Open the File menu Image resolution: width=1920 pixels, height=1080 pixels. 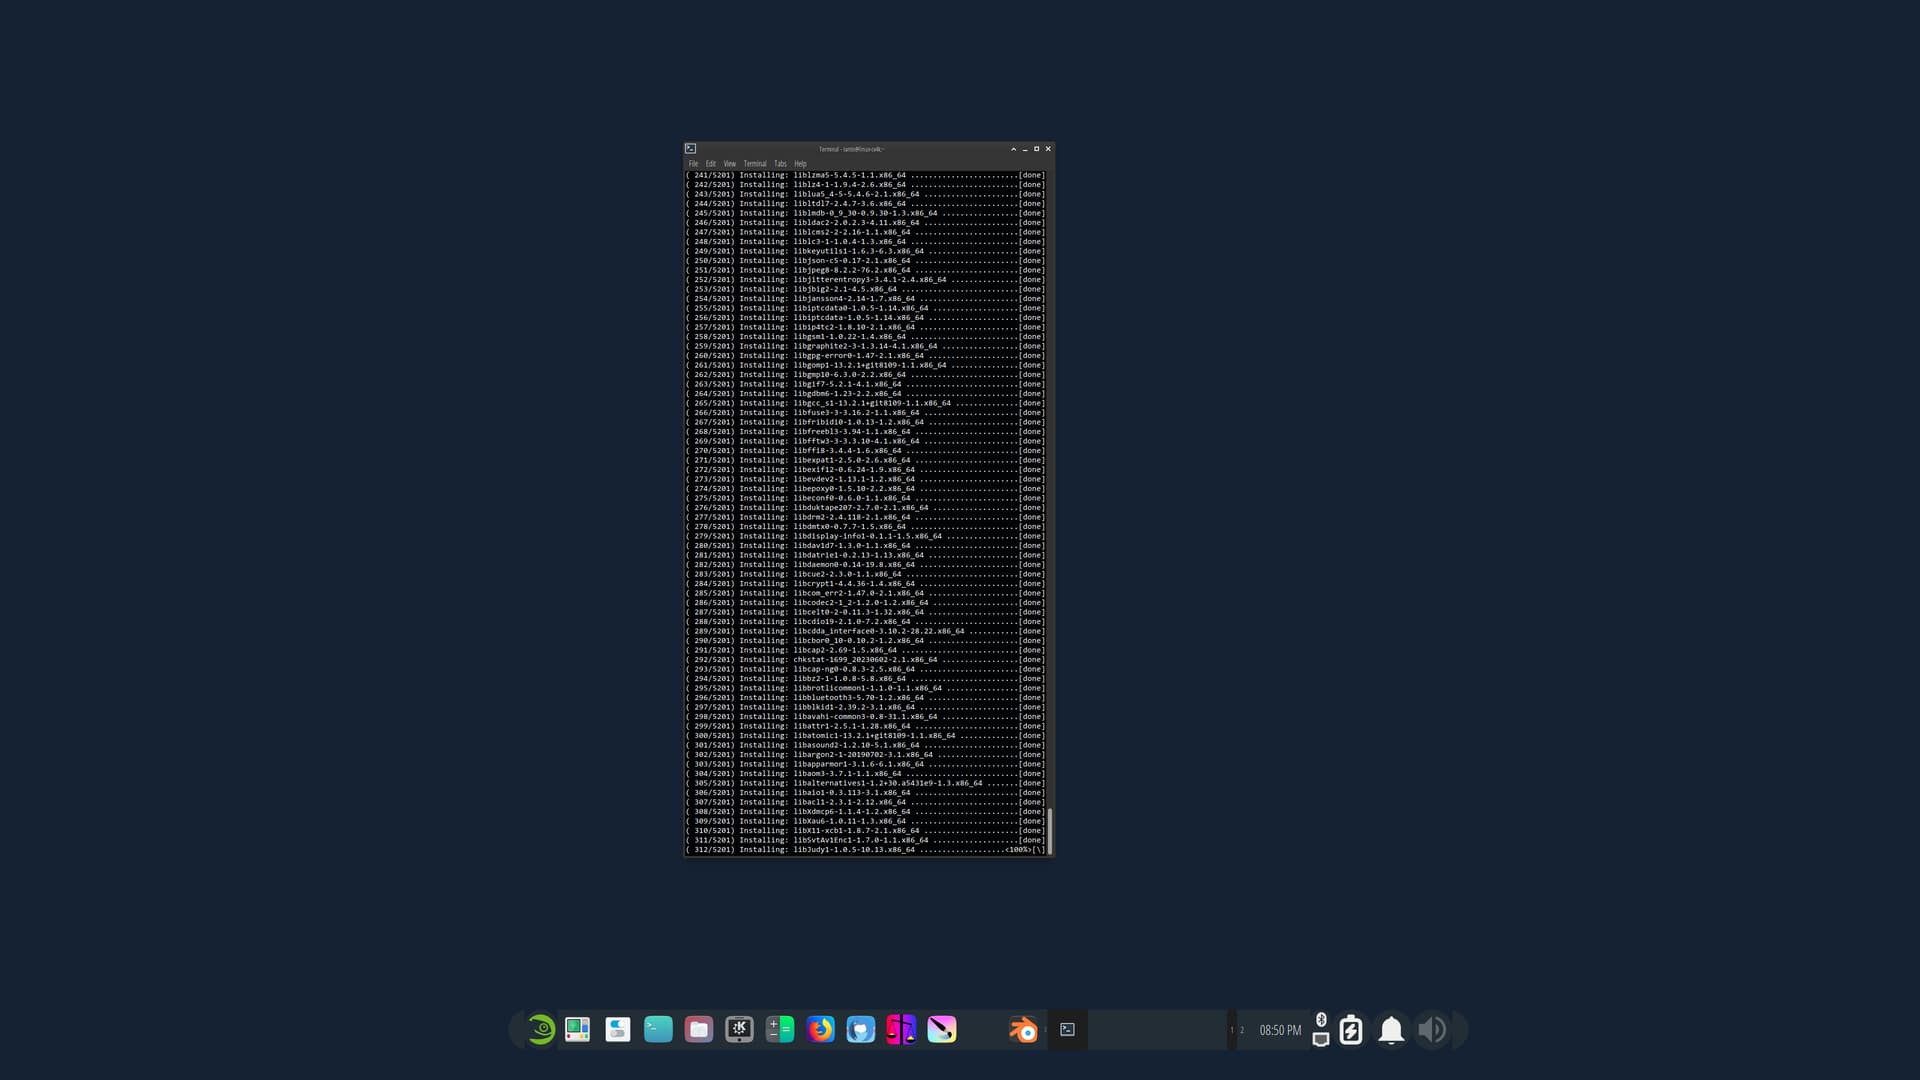[693, 164]
